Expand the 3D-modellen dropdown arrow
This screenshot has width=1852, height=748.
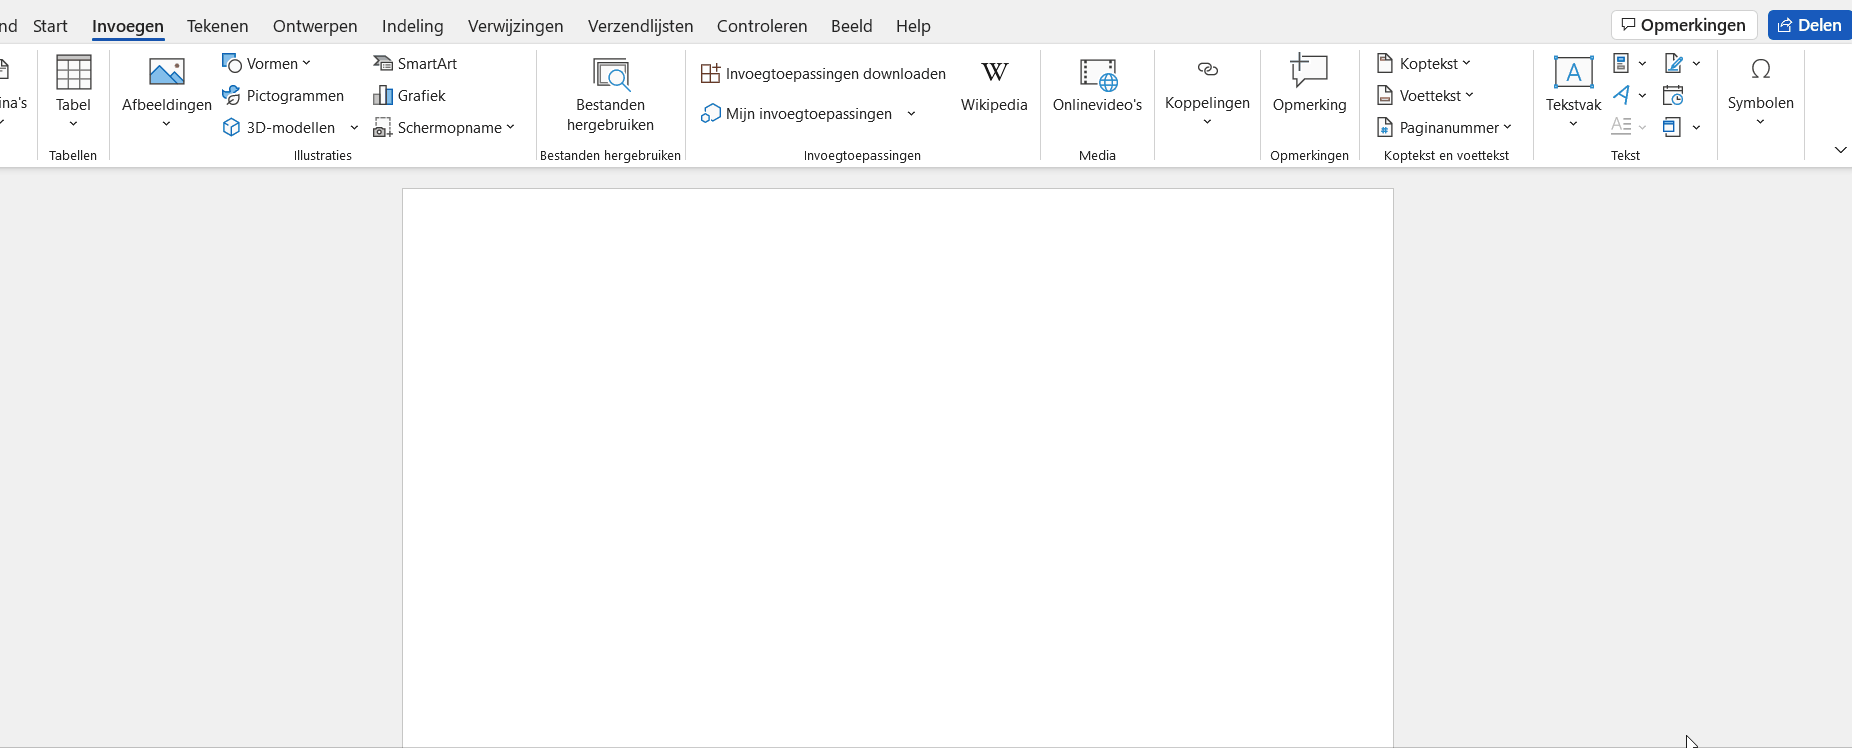354,127
